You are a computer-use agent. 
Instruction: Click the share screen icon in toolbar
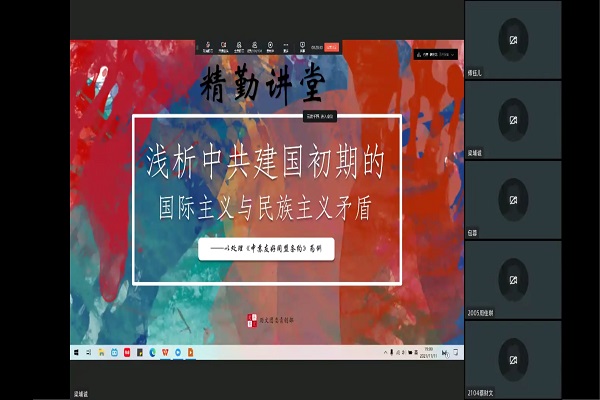click(x=239, y=46)
